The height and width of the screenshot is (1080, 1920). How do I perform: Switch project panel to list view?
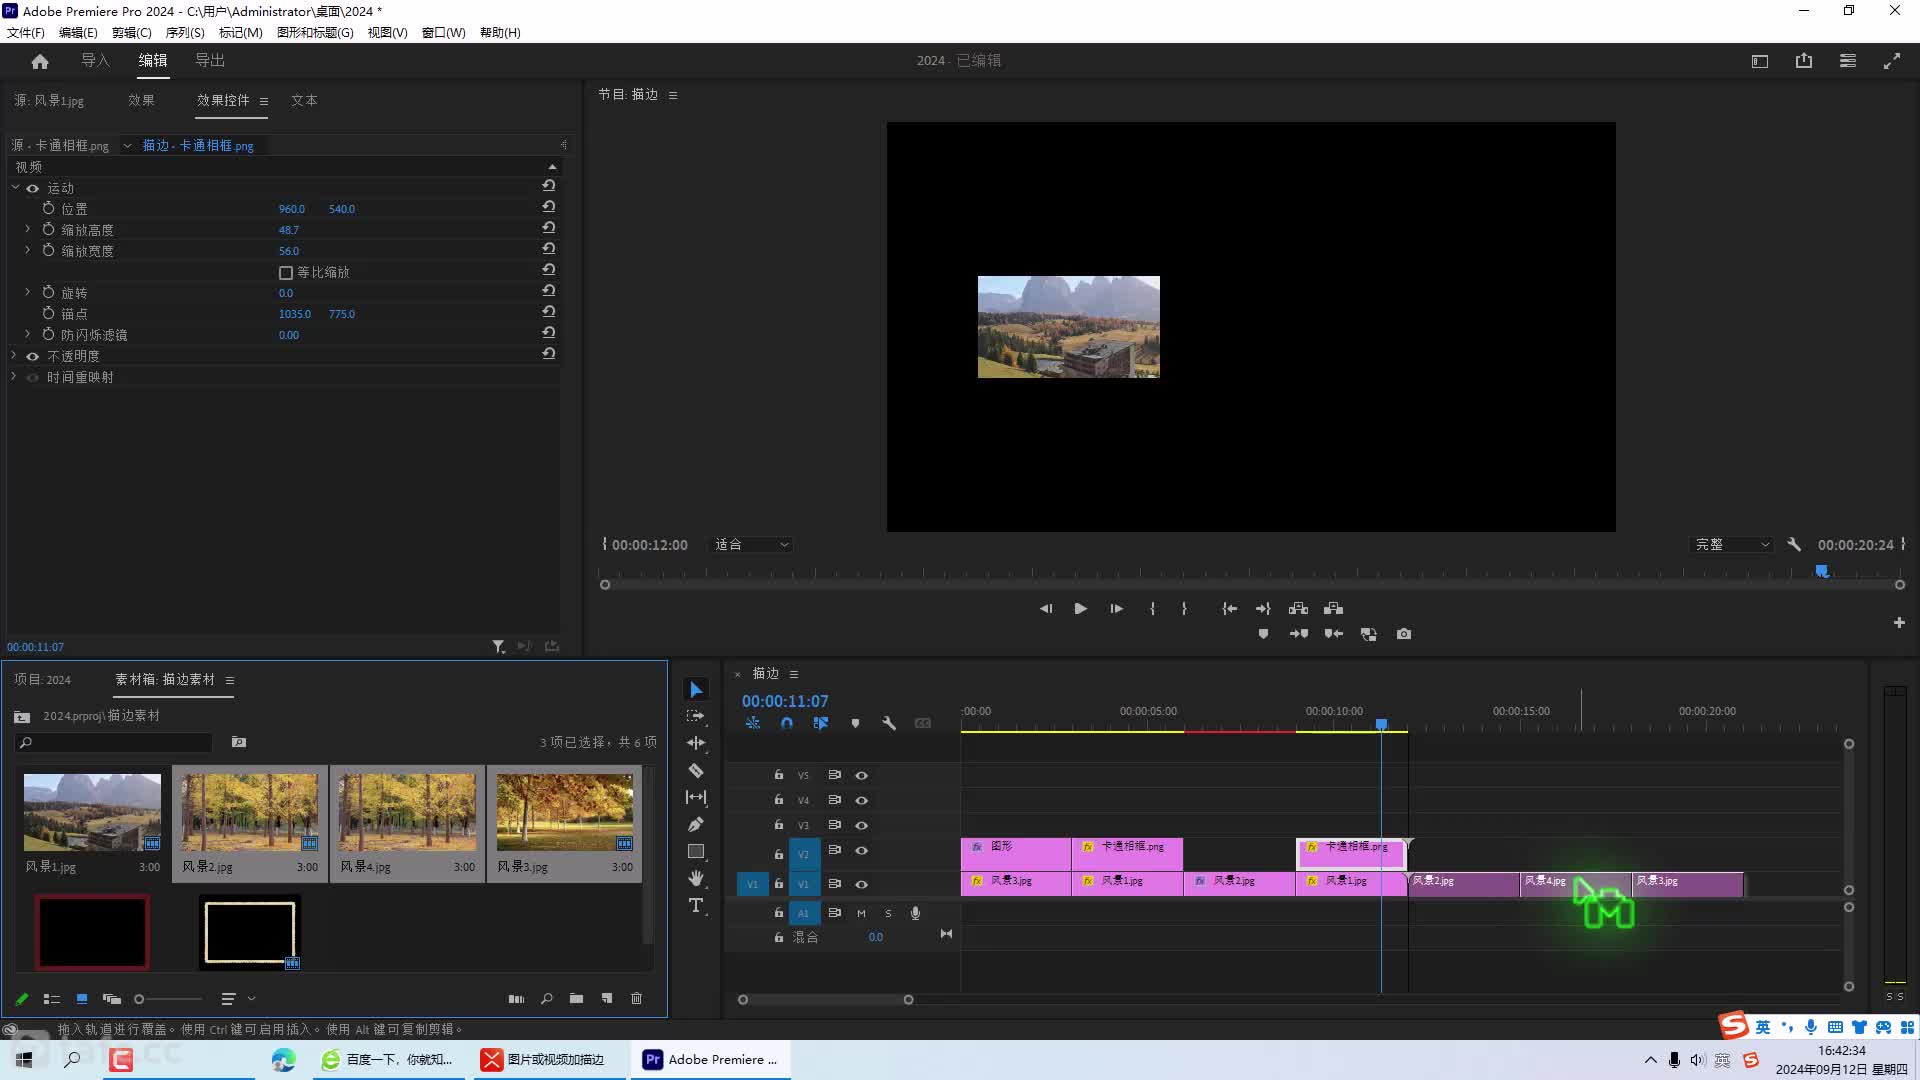[x=52, y=999]
